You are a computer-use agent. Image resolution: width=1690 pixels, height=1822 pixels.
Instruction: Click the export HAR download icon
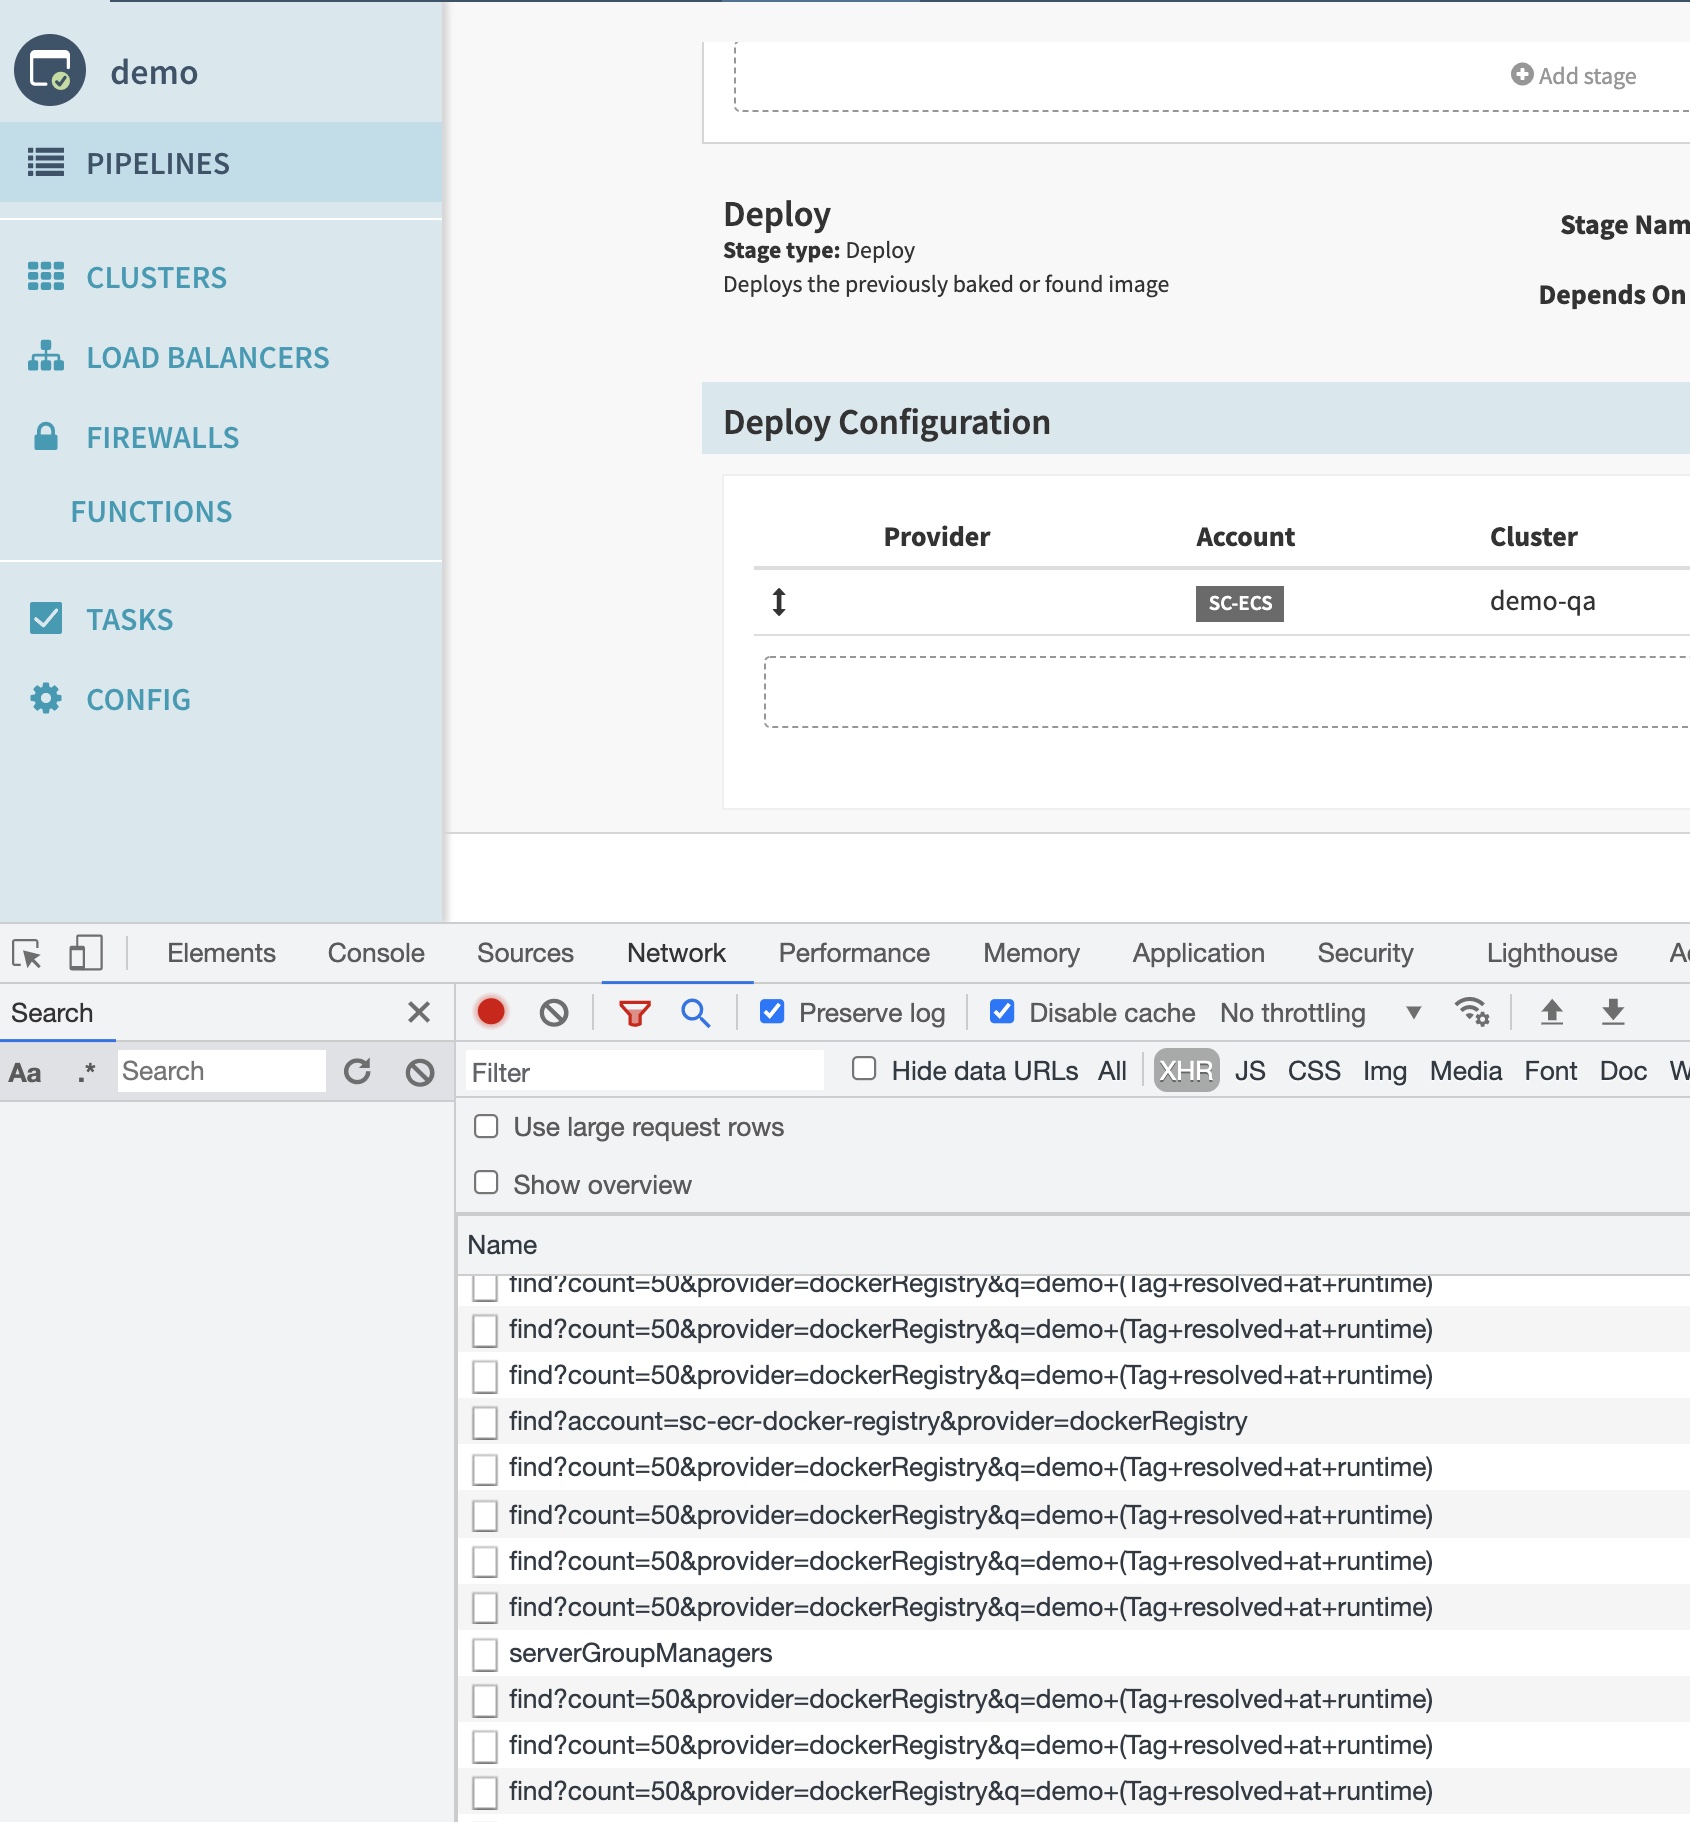point(1611,1012)
